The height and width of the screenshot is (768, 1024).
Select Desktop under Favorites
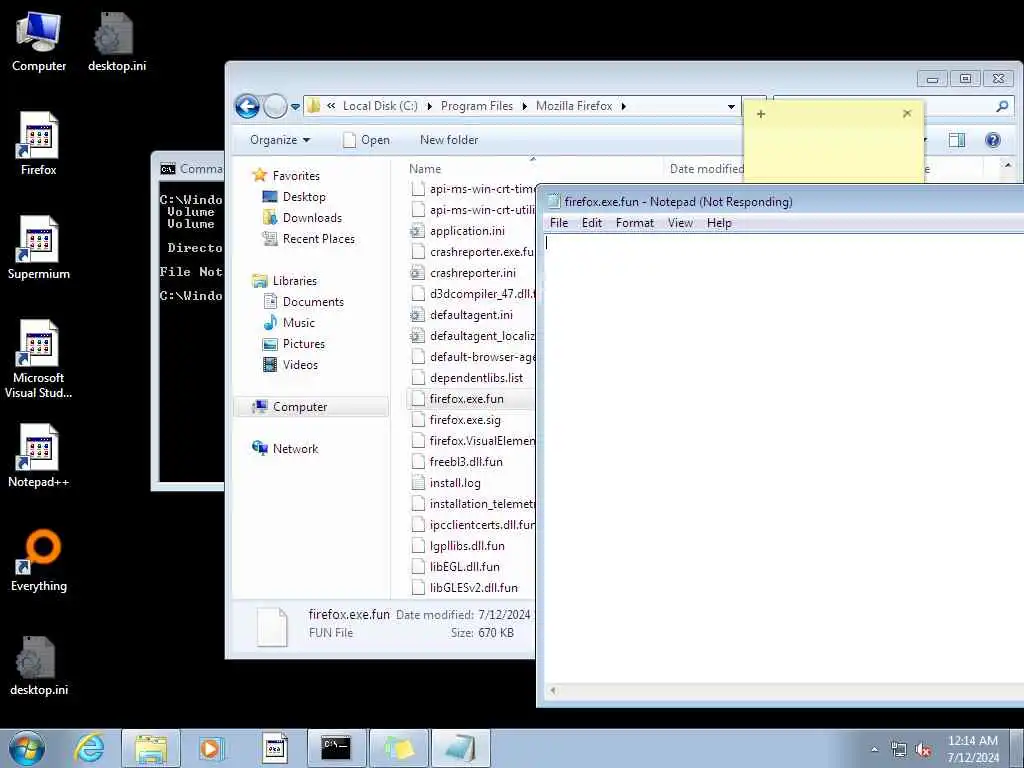(304, 197)
